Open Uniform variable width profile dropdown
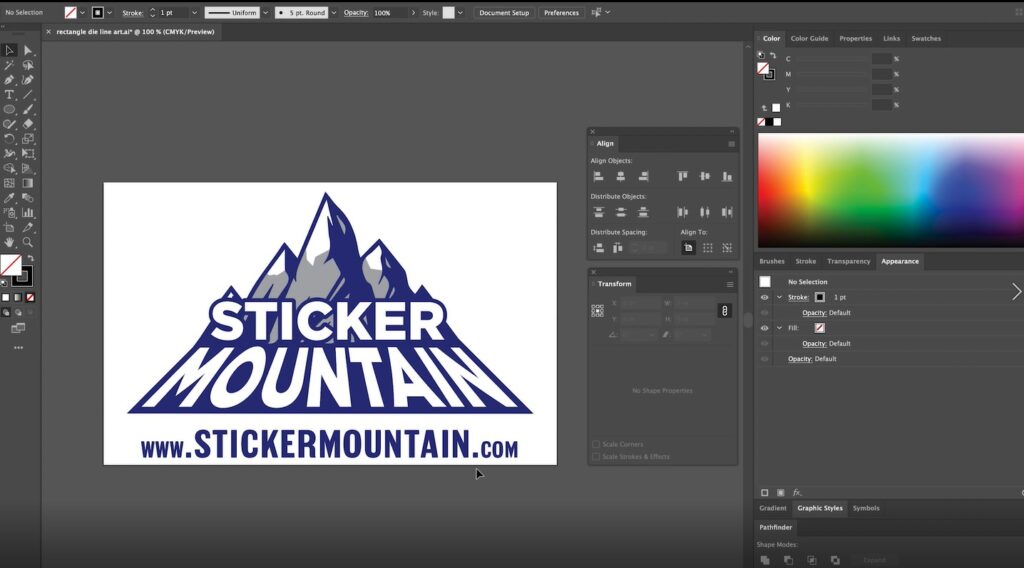This screenshot has height=568, width=1024. [x=265, y=12]
